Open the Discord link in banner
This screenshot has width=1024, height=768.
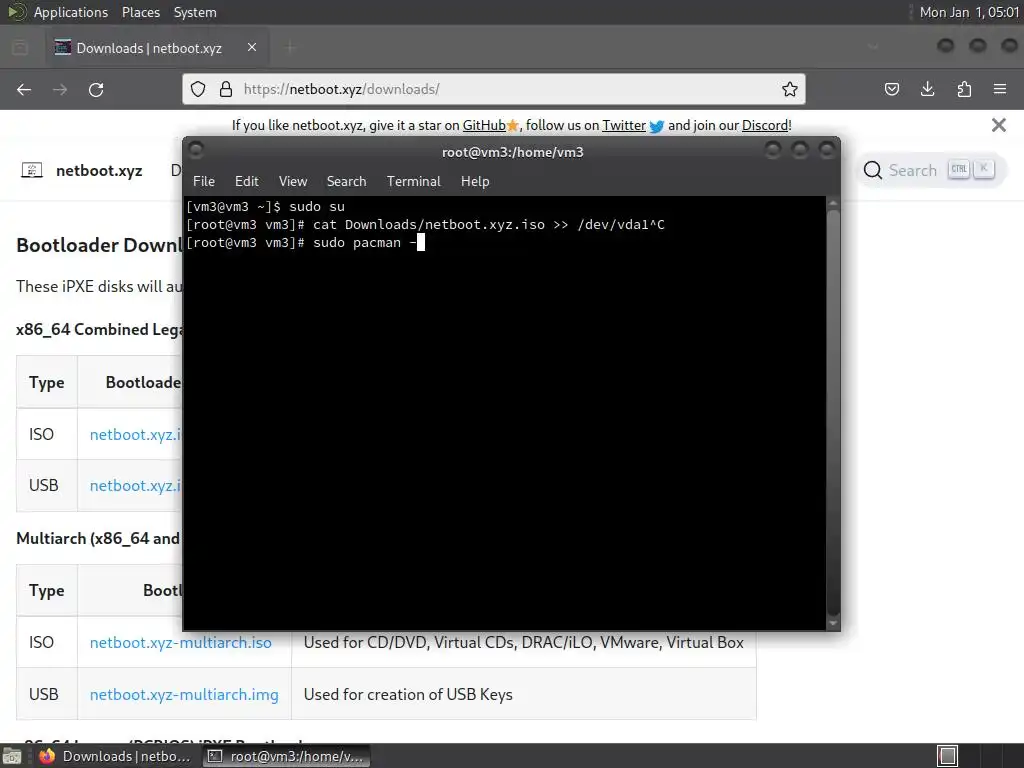coord(765,125)
